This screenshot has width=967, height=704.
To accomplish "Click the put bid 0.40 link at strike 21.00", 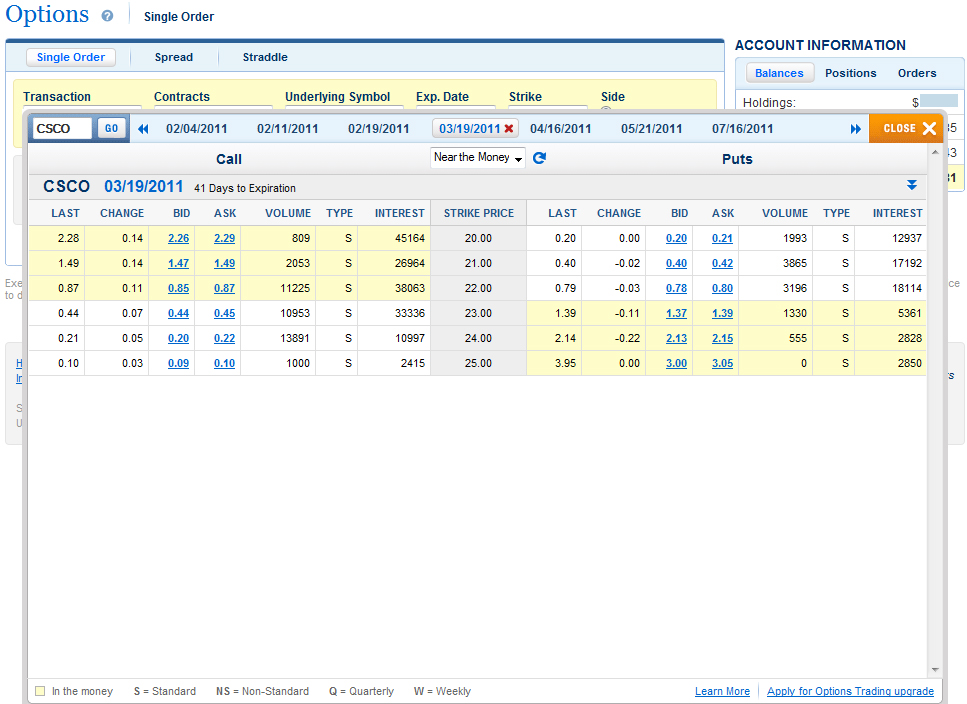I will pyautogui.click(x=677, y=263).
